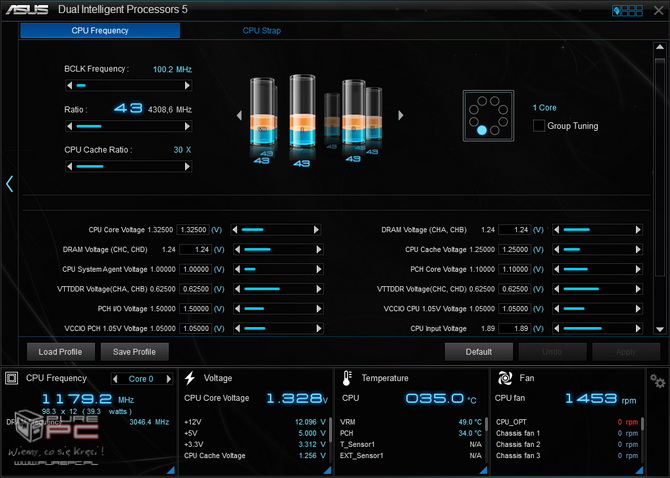This screenshot has height=478, width=670.
Task: Click the CPU Core Voltage slider
Action: click(275, 230)
